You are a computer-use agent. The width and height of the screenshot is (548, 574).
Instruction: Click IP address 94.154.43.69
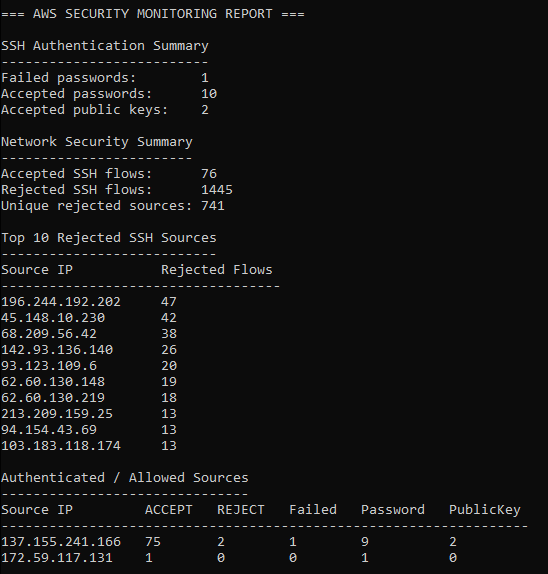coord(49,430)
